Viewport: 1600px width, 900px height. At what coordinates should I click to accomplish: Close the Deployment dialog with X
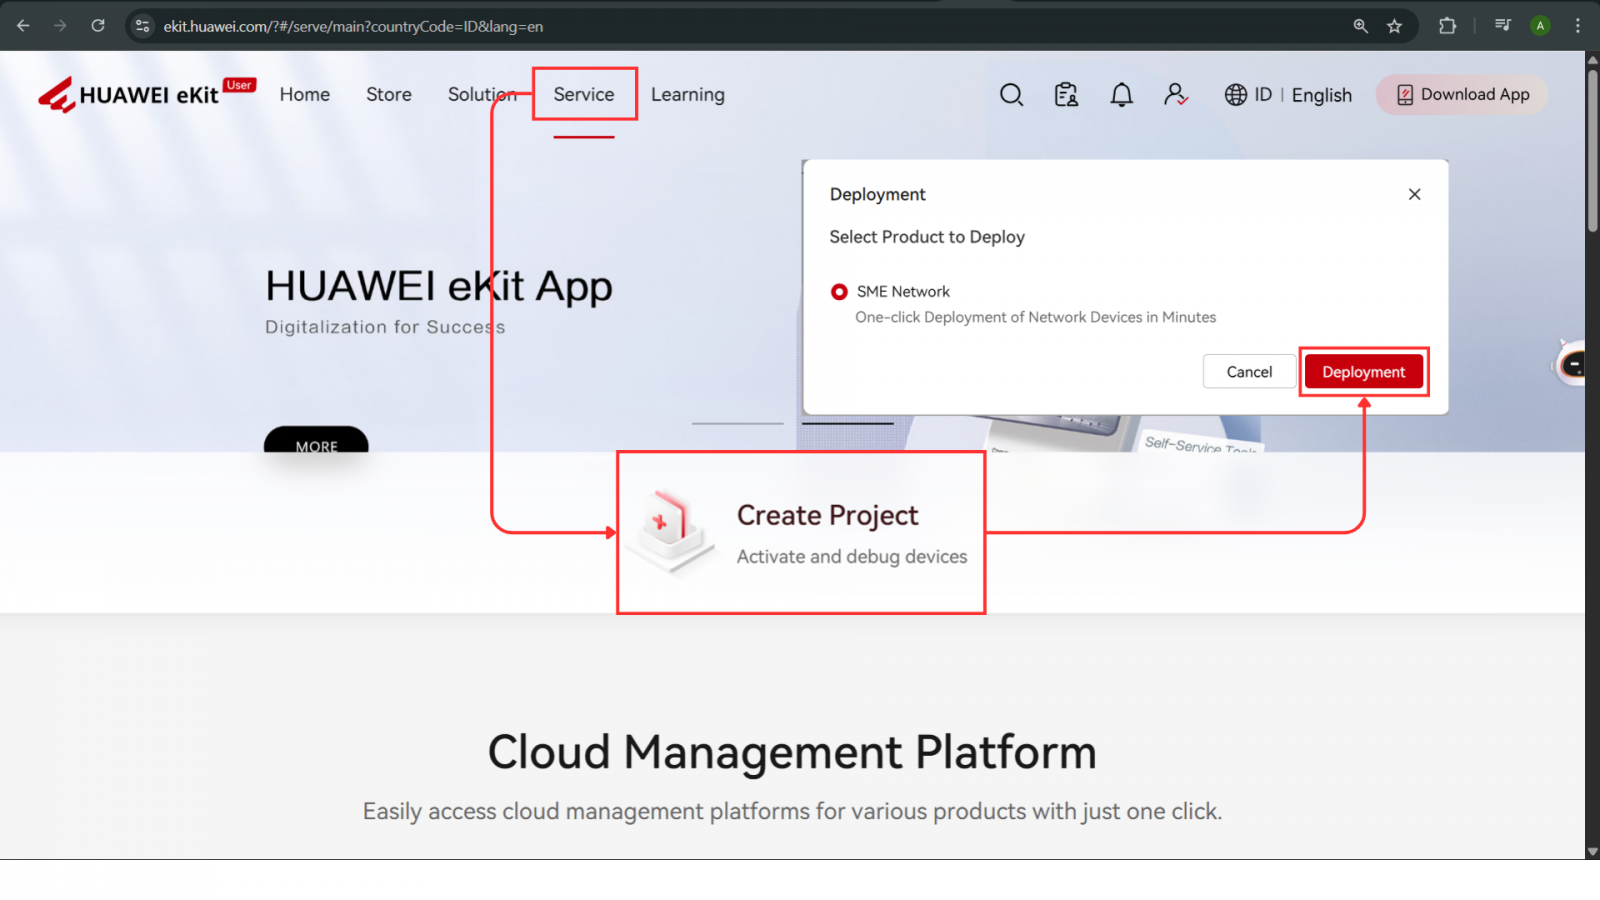click(x=1414, y=194)
